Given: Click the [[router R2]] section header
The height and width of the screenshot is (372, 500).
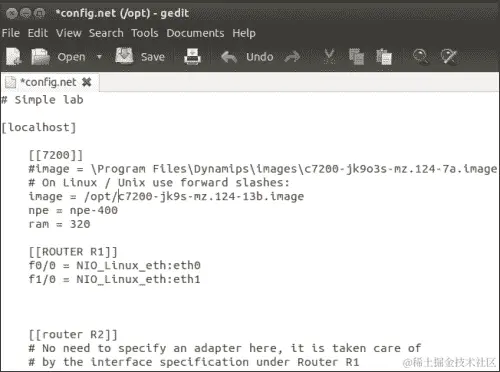Looking at the screenshot, I should click(x=73, y=334).
